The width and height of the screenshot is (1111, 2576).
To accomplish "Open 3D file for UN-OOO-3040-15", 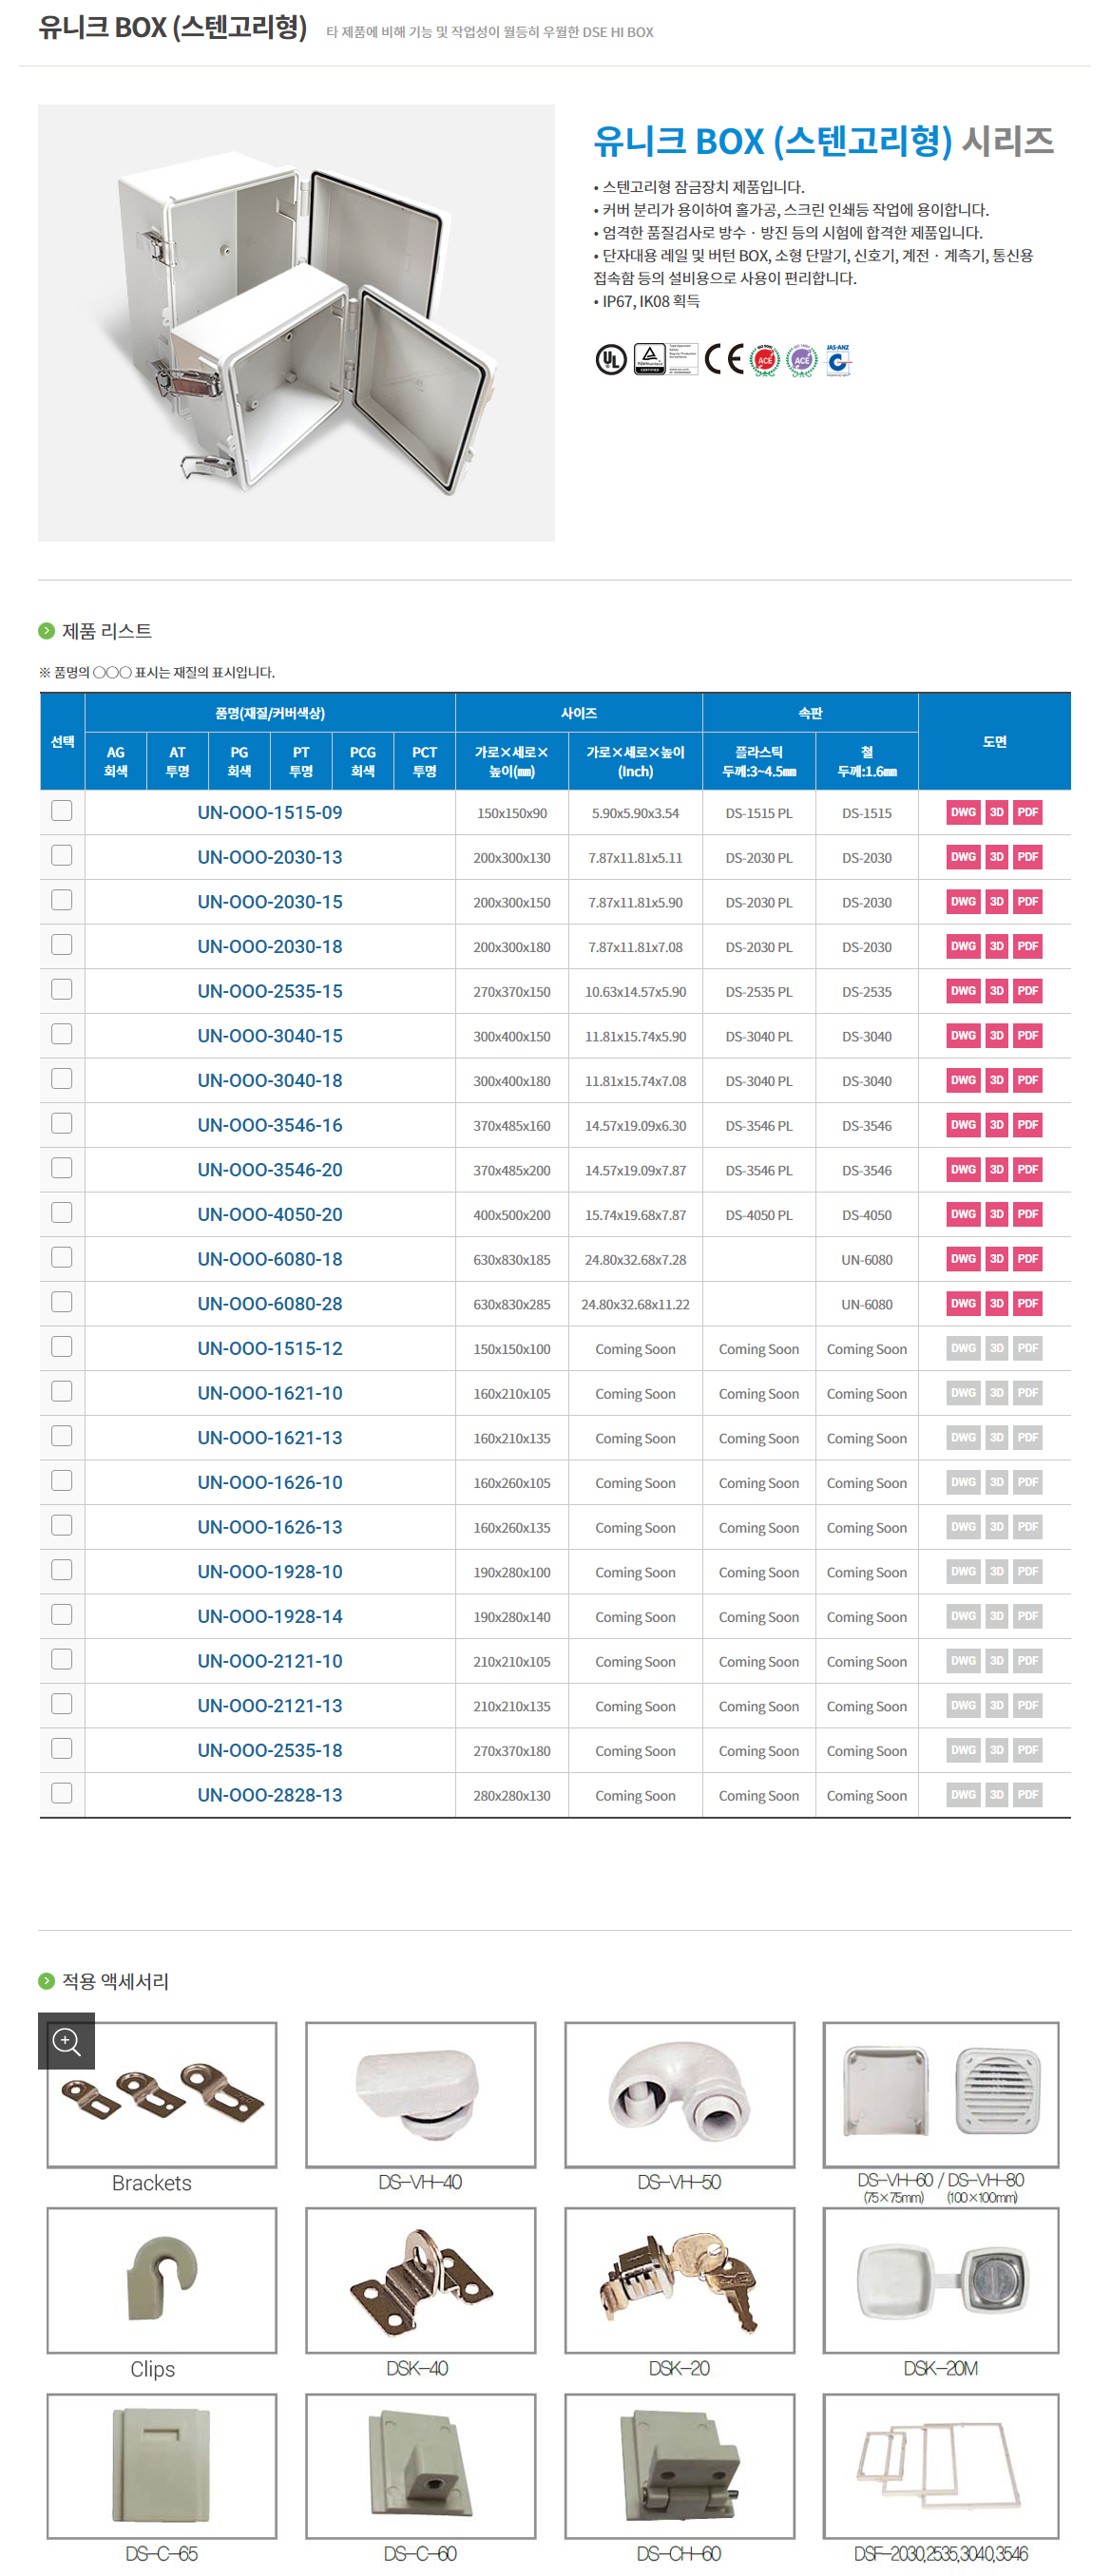I will pyautogui.click(x=996, y=1036).
